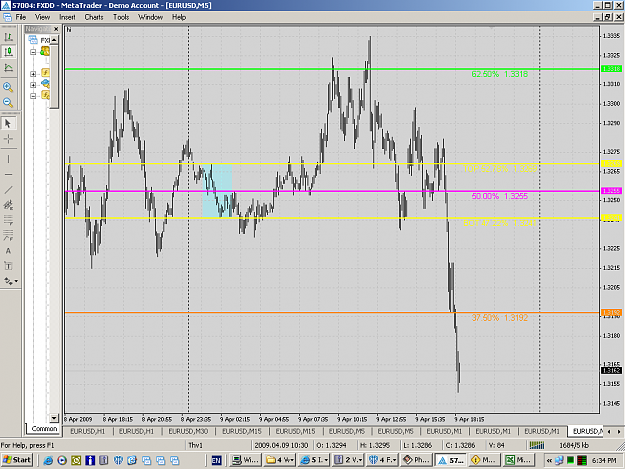Open the View menu

click(42, 17)
